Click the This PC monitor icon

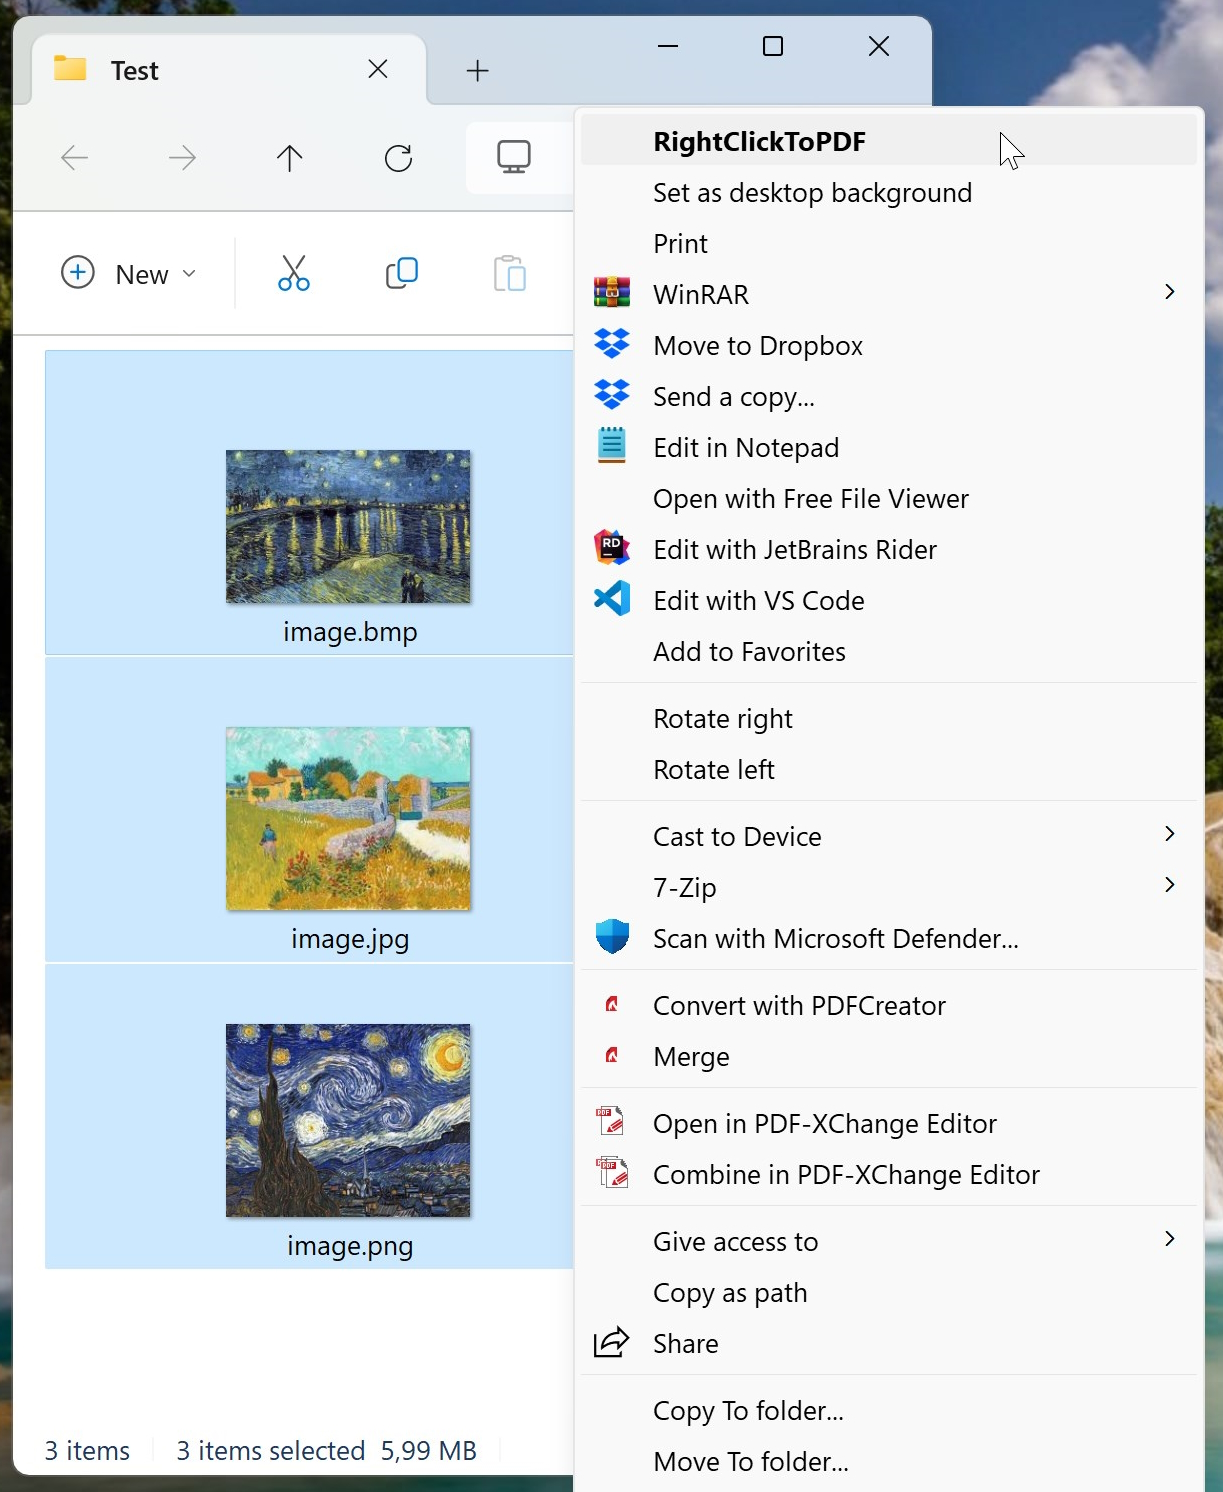coord(514,157)
